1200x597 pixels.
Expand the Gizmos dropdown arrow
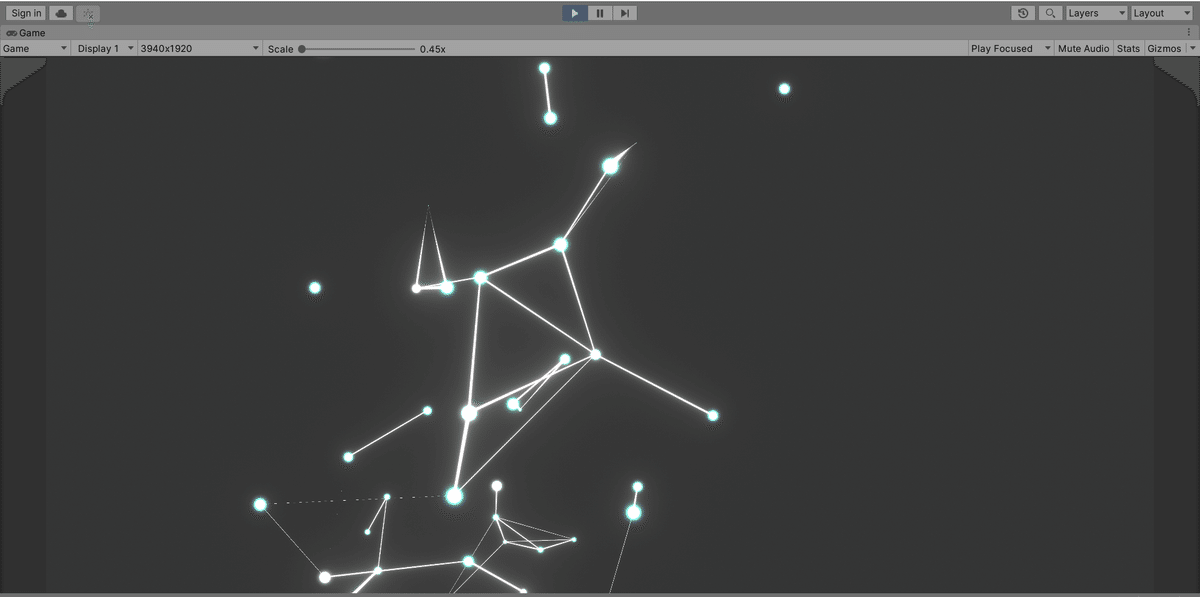(1192, 48)
